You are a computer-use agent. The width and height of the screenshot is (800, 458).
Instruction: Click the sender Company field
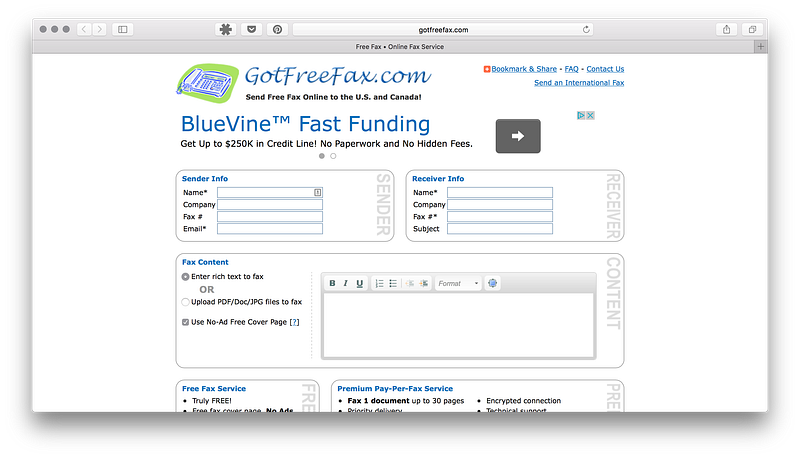(x=270, y=205)
